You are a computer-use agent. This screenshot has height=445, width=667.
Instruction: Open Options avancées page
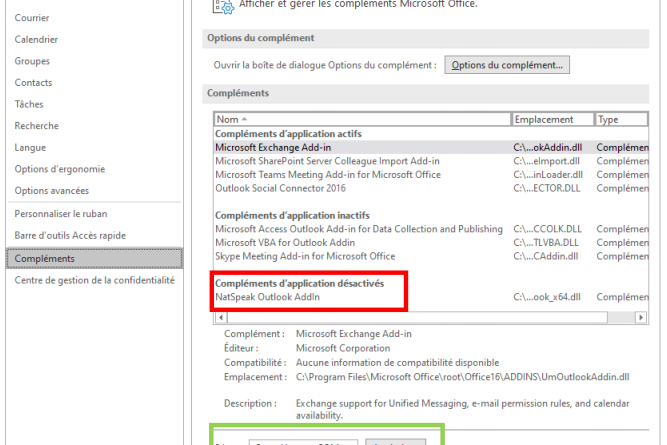51,191
